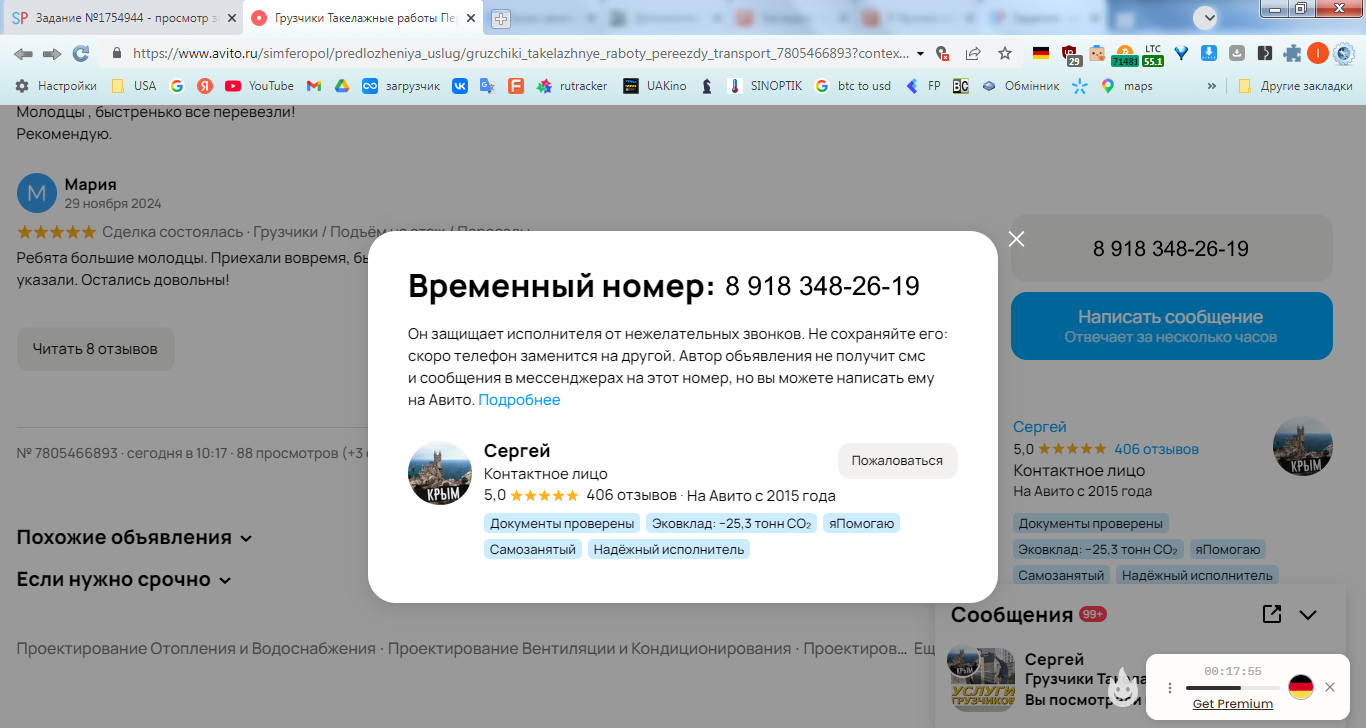This screenshot has height=728, width=1366.
Task: Open the UAKino bookmark
Action: [655, 86]
